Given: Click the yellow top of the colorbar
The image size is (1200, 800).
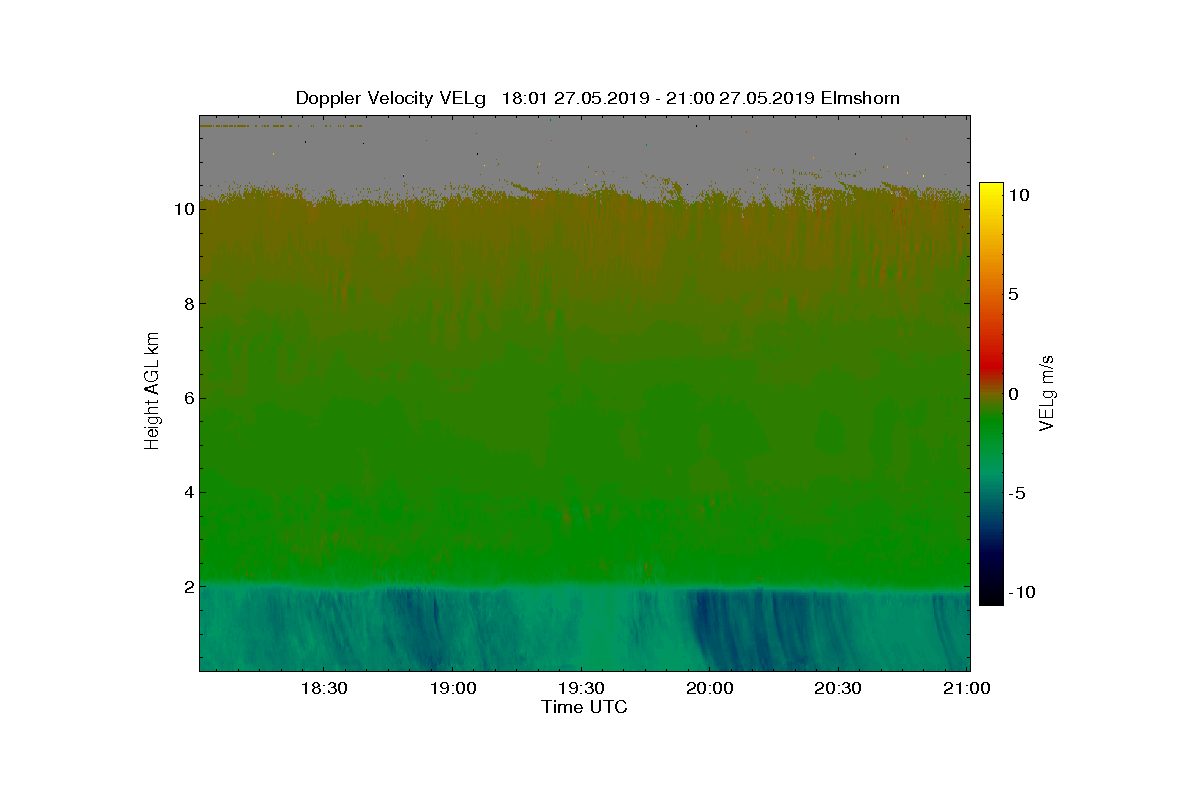Looking at the screenshot, I should [990, 190].
